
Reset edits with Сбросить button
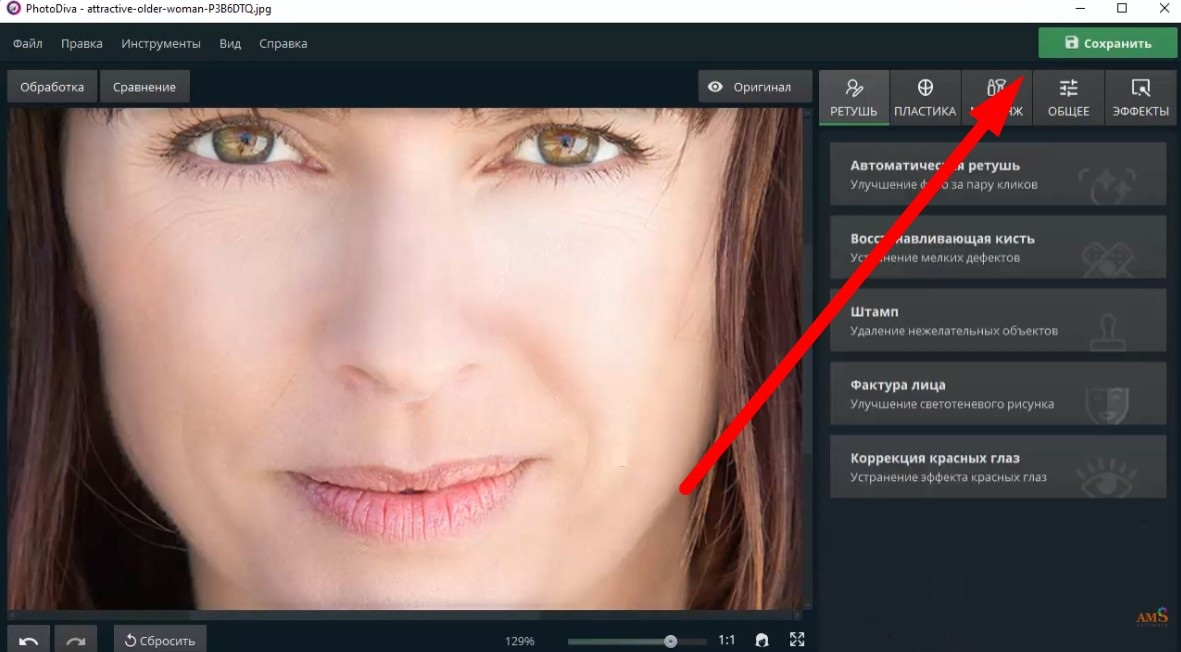click(x=160, y=641)
